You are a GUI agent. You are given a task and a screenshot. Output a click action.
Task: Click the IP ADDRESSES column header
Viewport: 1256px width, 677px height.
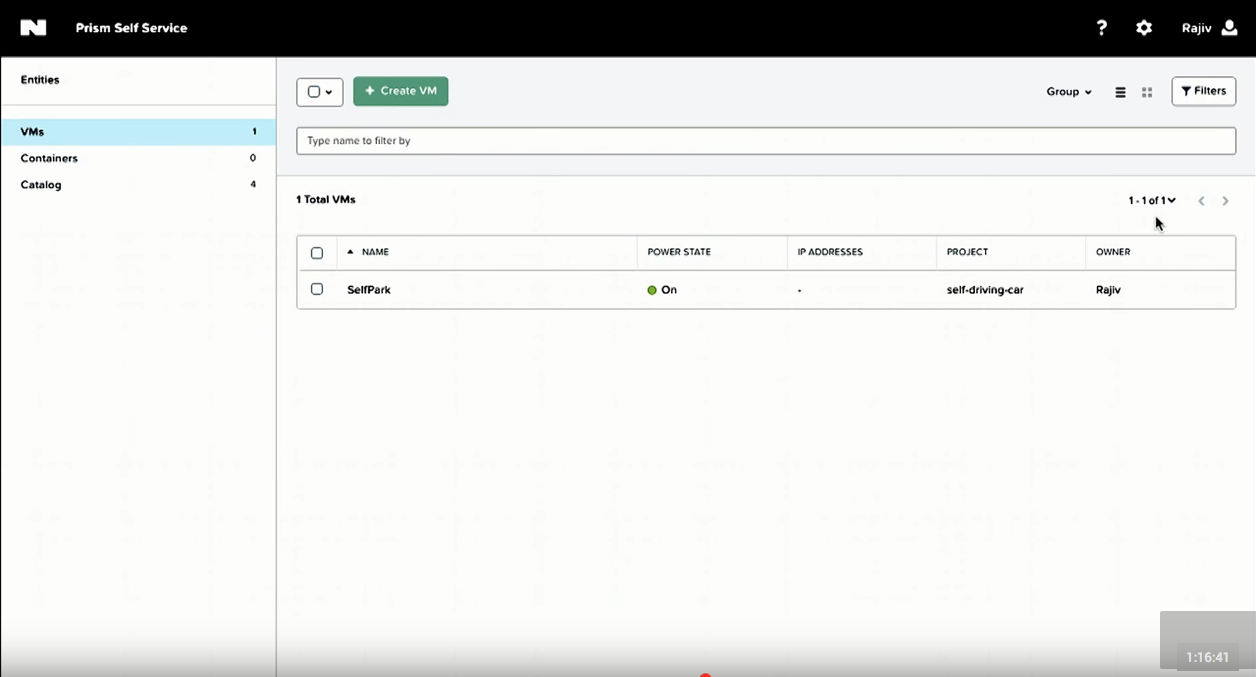pyautogui.click(x=830, y=252)
